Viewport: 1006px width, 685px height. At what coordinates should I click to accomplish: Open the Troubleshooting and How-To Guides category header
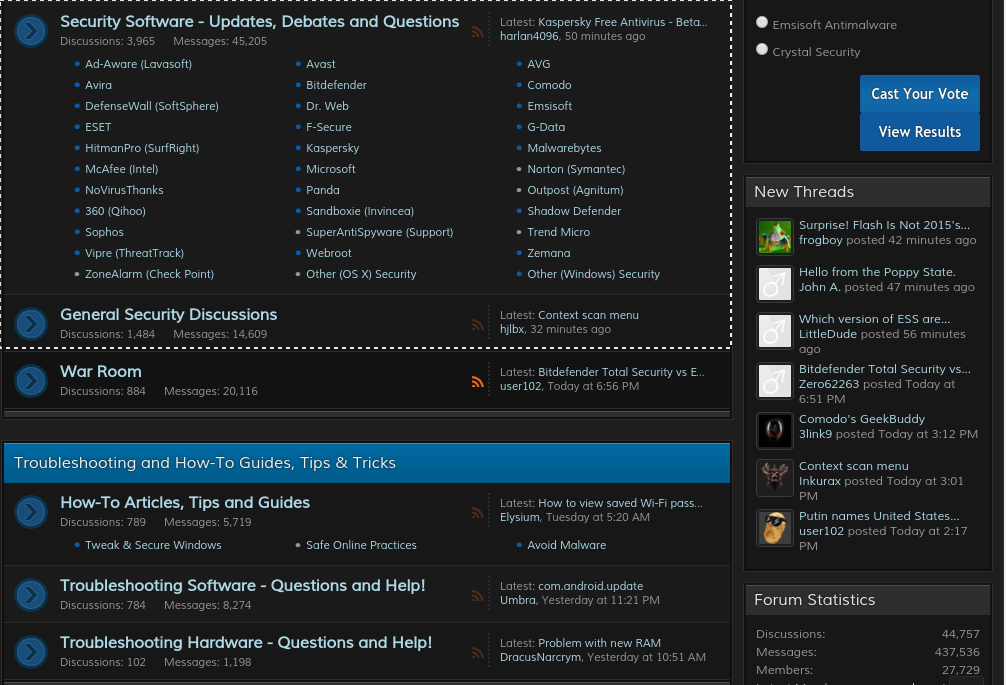tap(205, 462)
